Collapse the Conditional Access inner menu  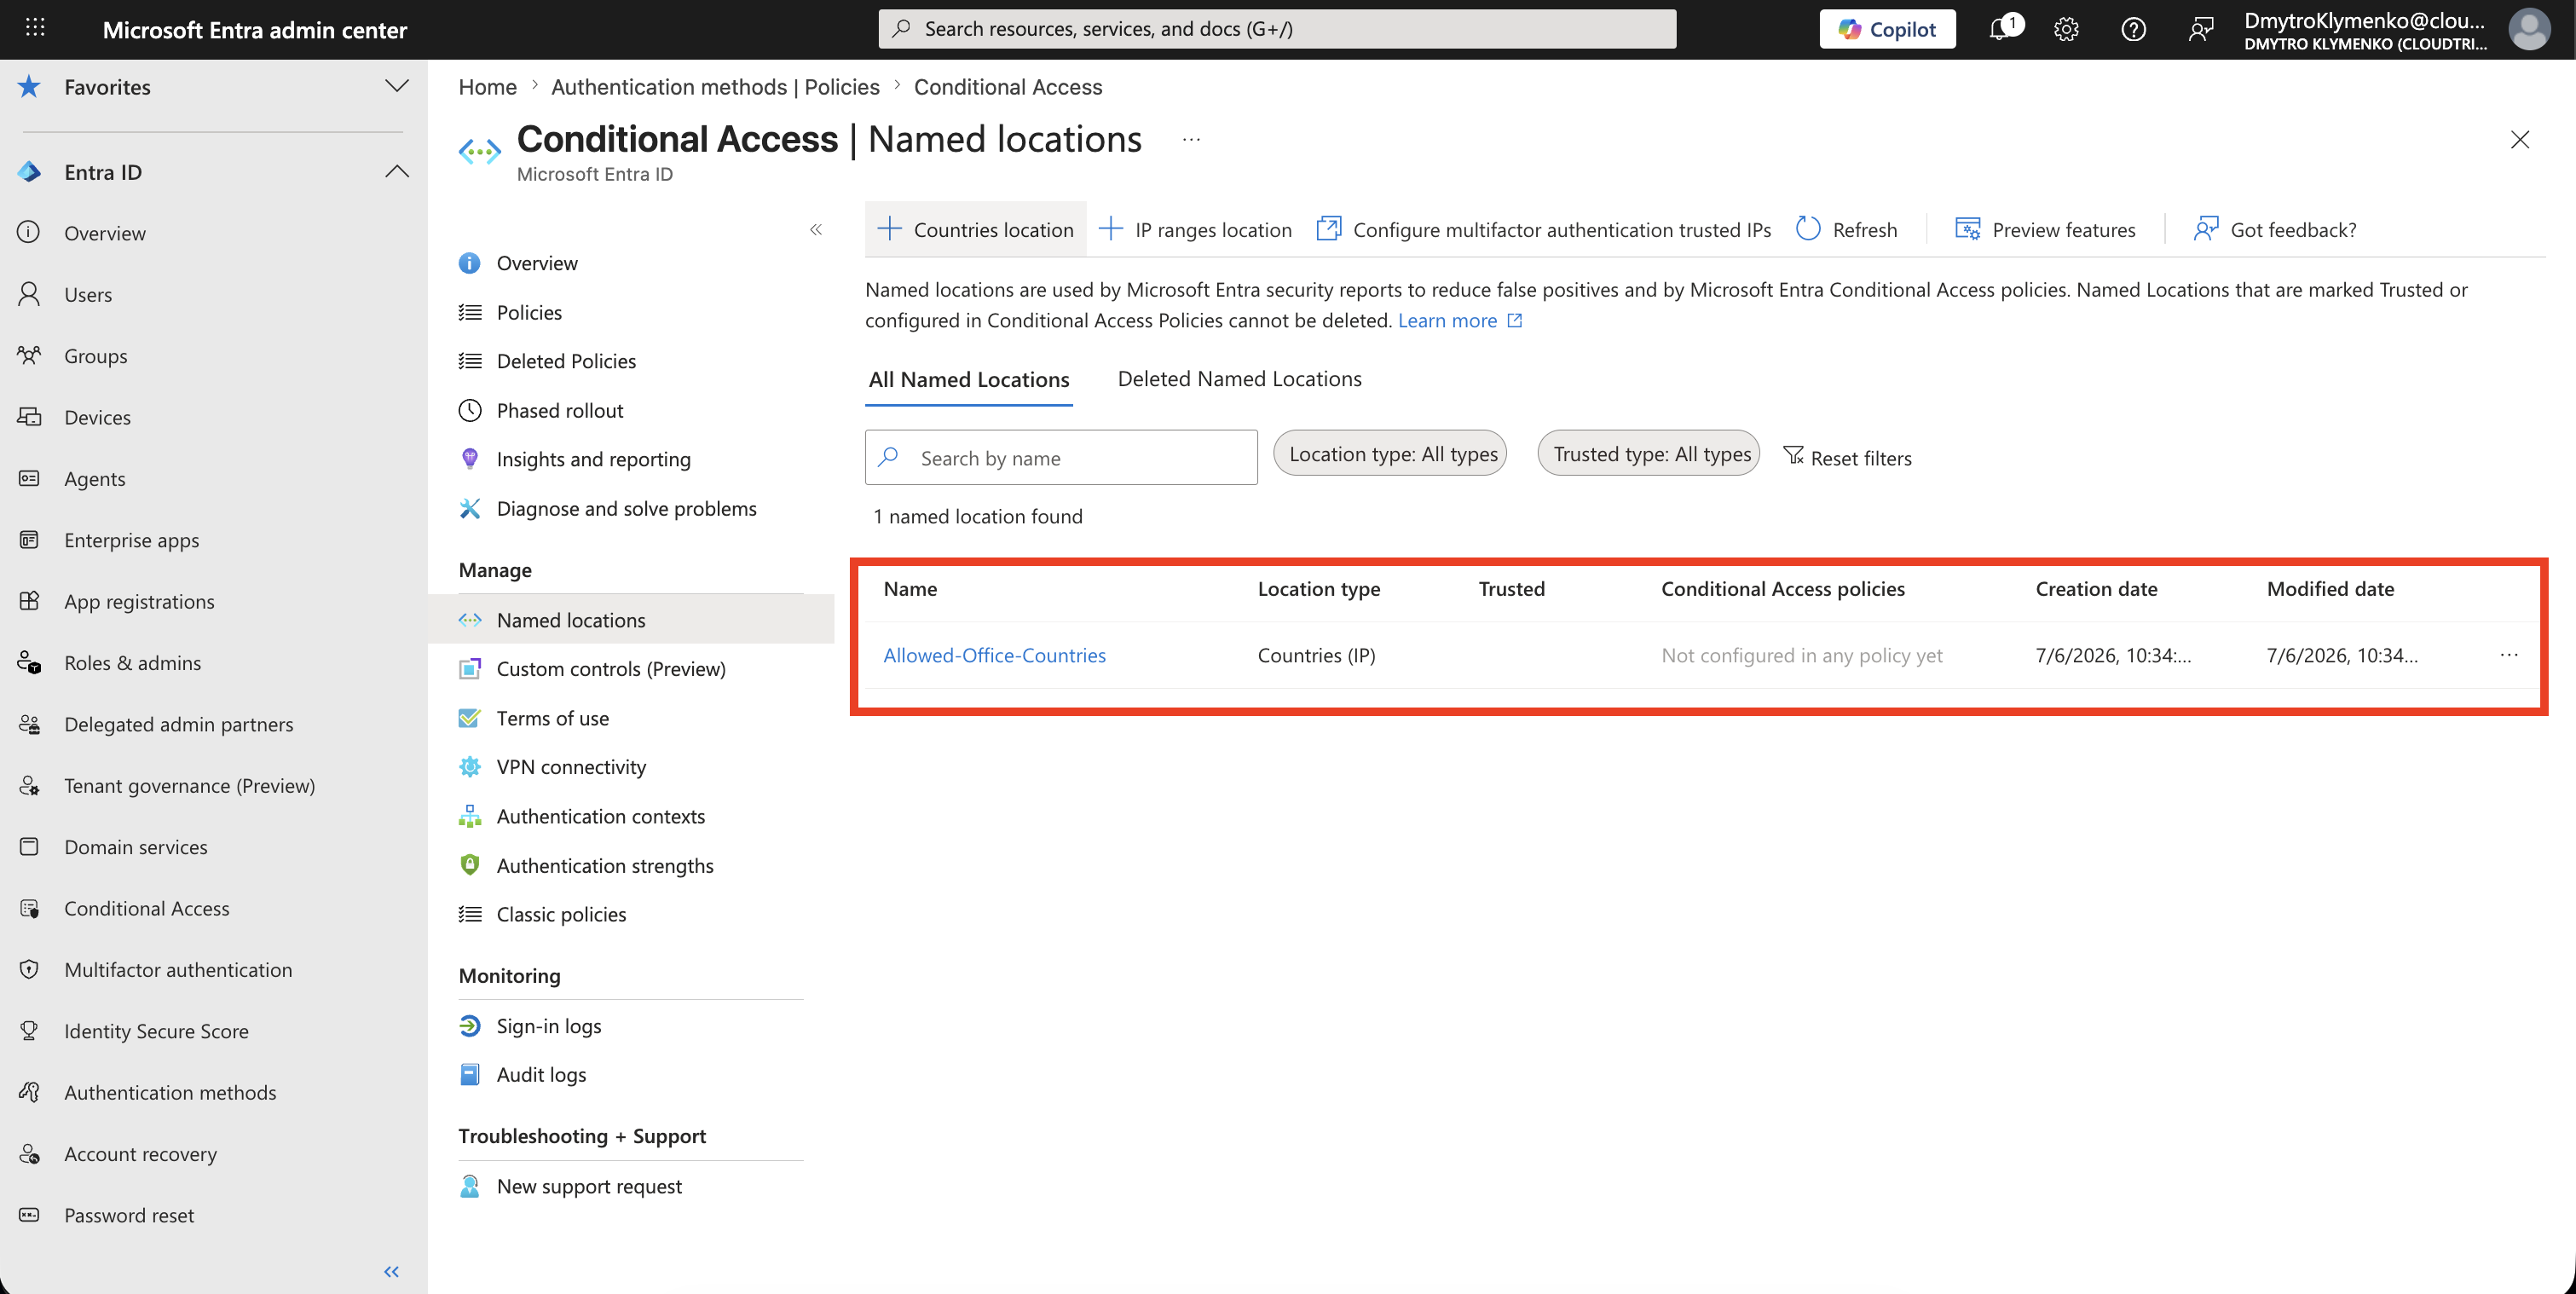(x=816, y=229)
